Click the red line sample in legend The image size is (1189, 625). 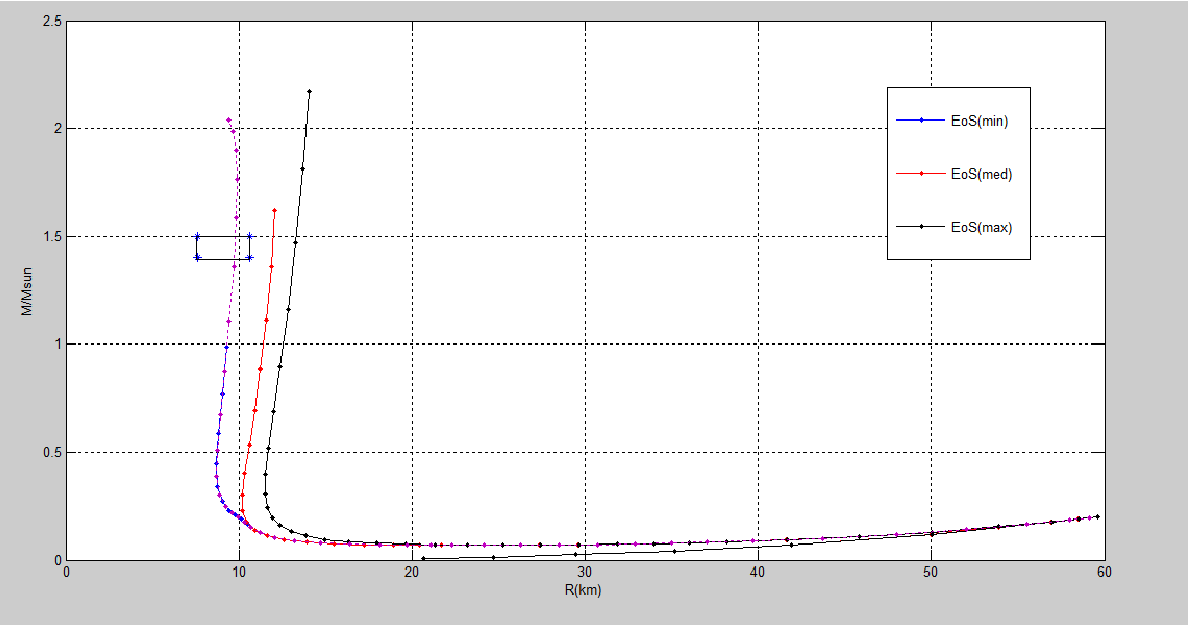[921, 174]
